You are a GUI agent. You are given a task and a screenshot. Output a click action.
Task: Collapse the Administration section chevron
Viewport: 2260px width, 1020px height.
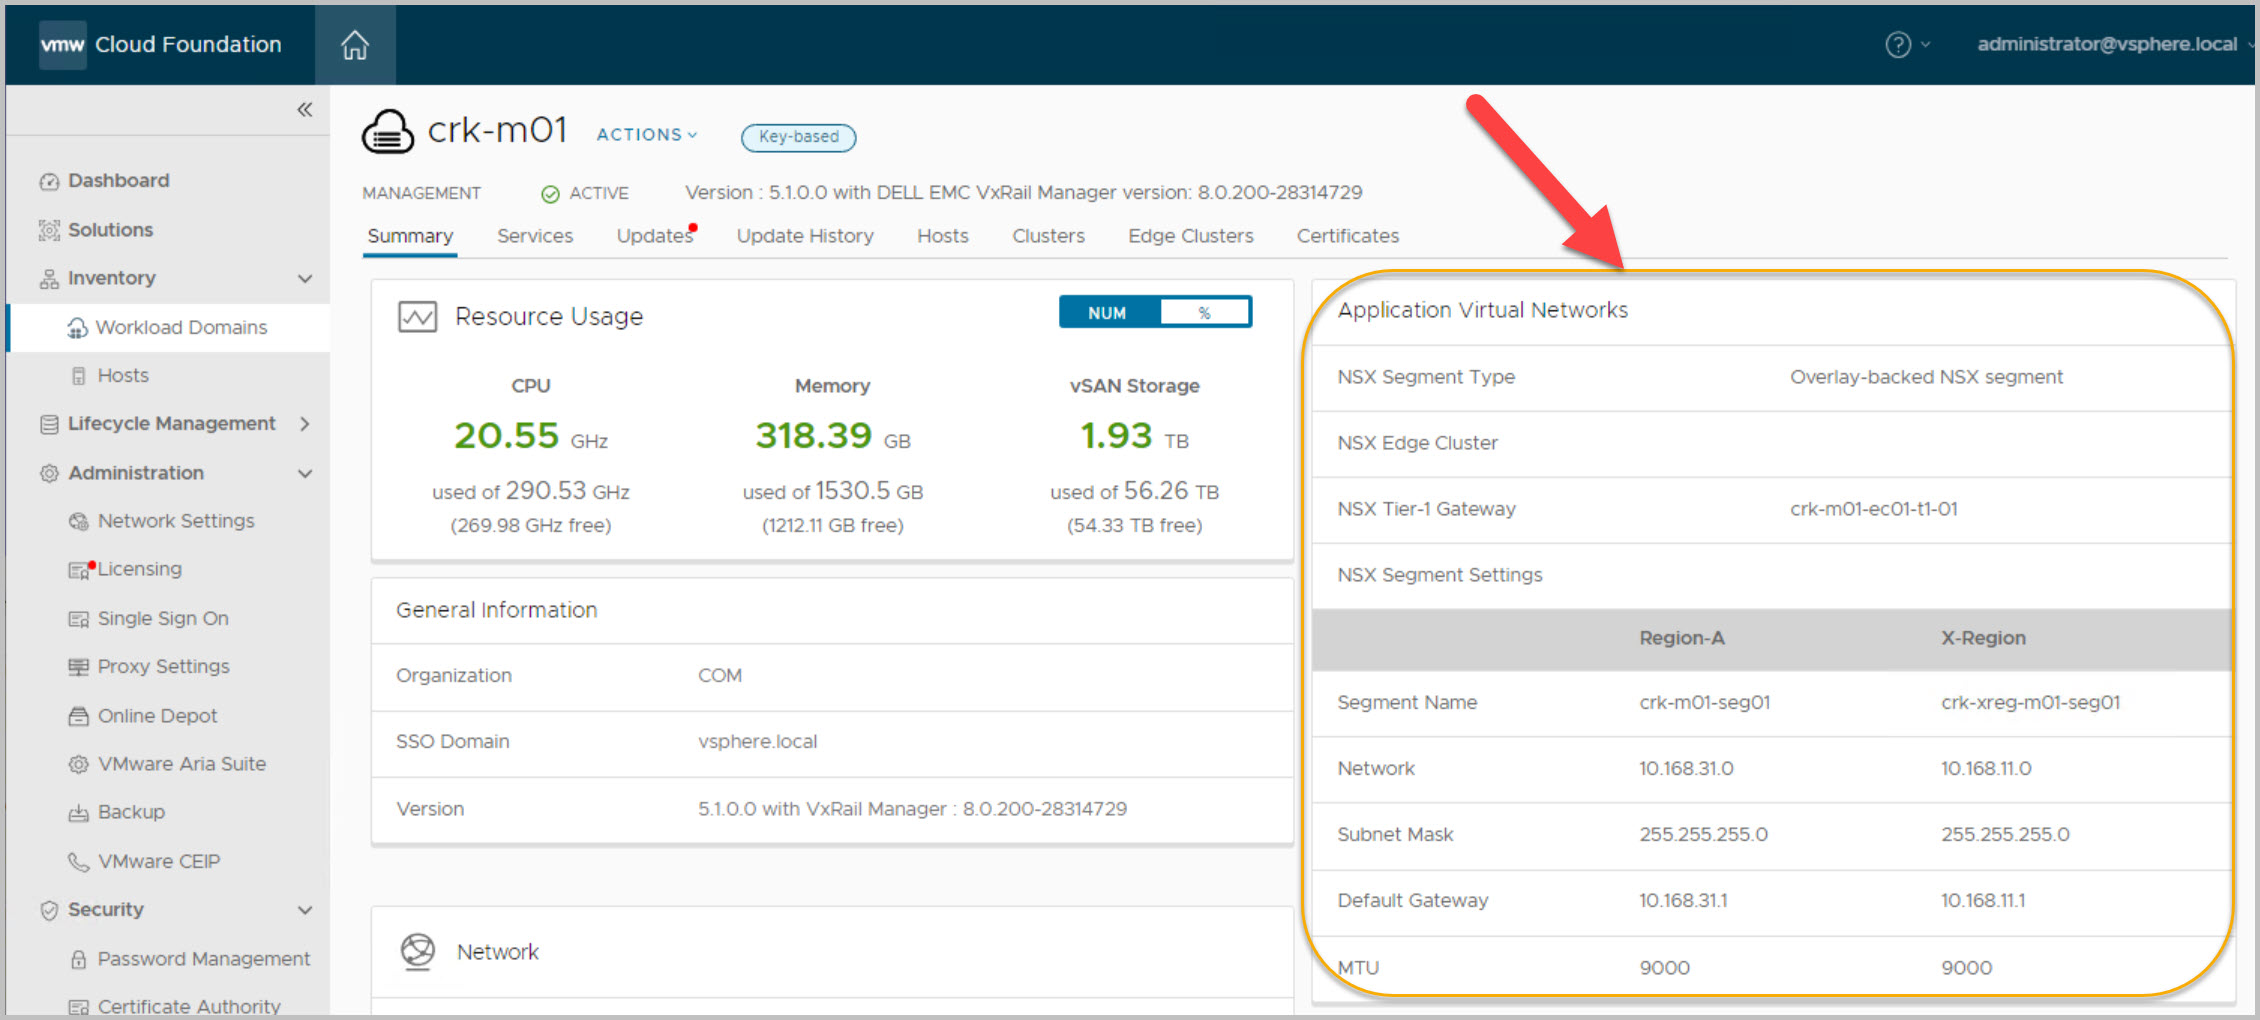click(305, 474)
